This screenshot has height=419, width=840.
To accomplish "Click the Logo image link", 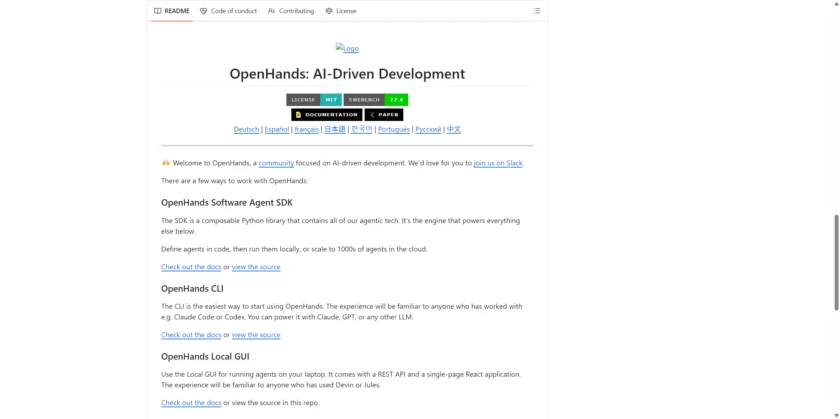I will (347, 48).
